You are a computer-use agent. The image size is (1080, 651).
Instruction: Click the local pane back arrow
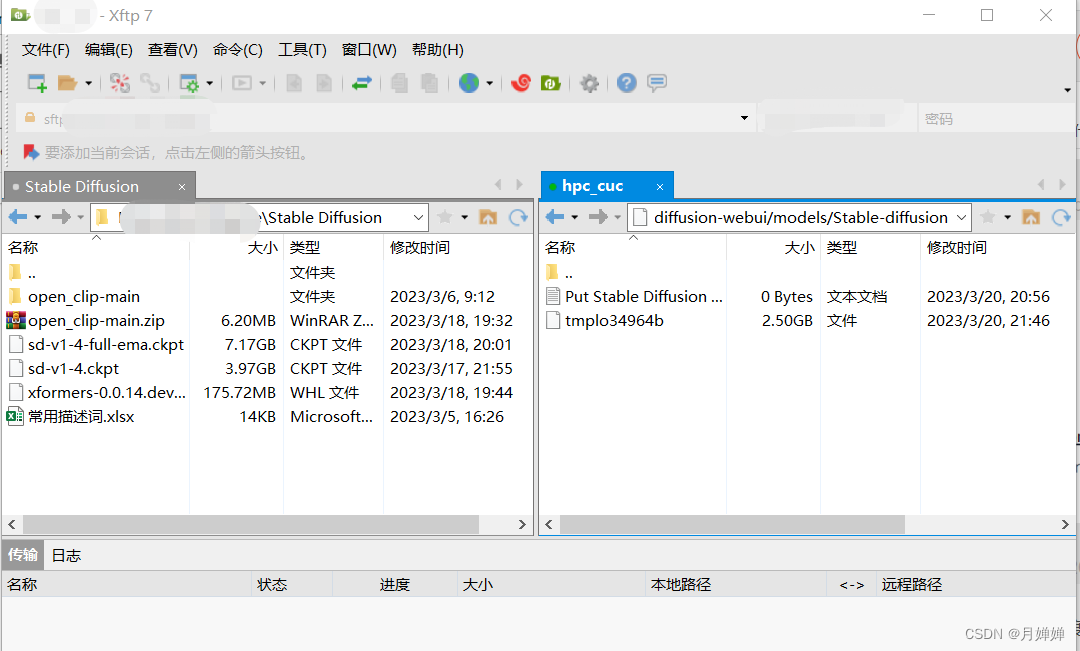[x=18, y=217]
